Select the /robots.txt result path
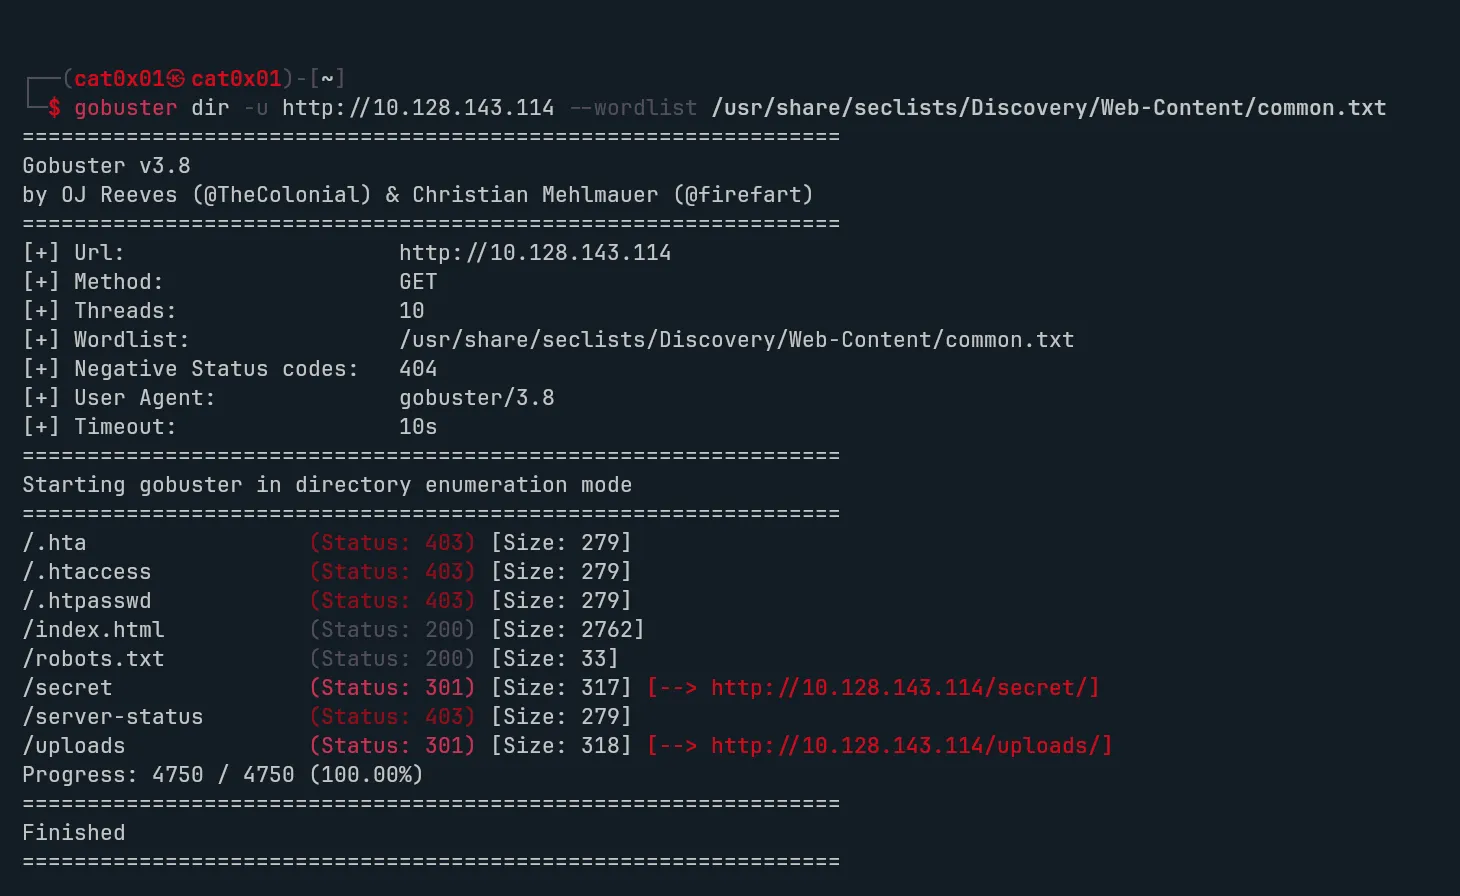This screenshot has width=1460, height=896. [93, 659]
